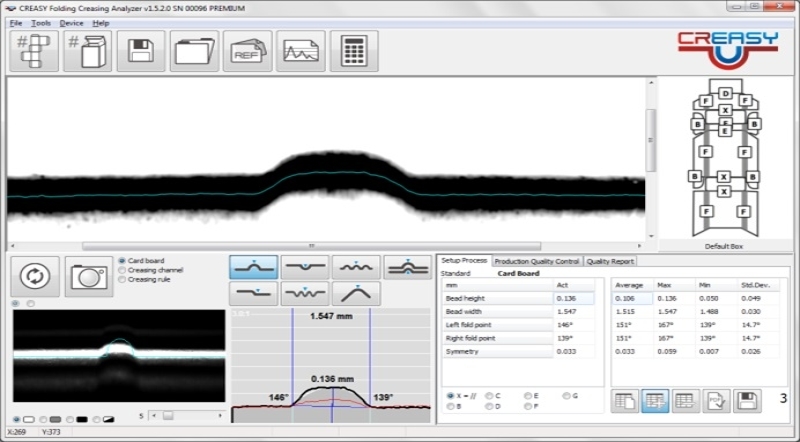This screenshot has width=800, height=442.
Task: Open the Help menu
Action: point(101,23)
